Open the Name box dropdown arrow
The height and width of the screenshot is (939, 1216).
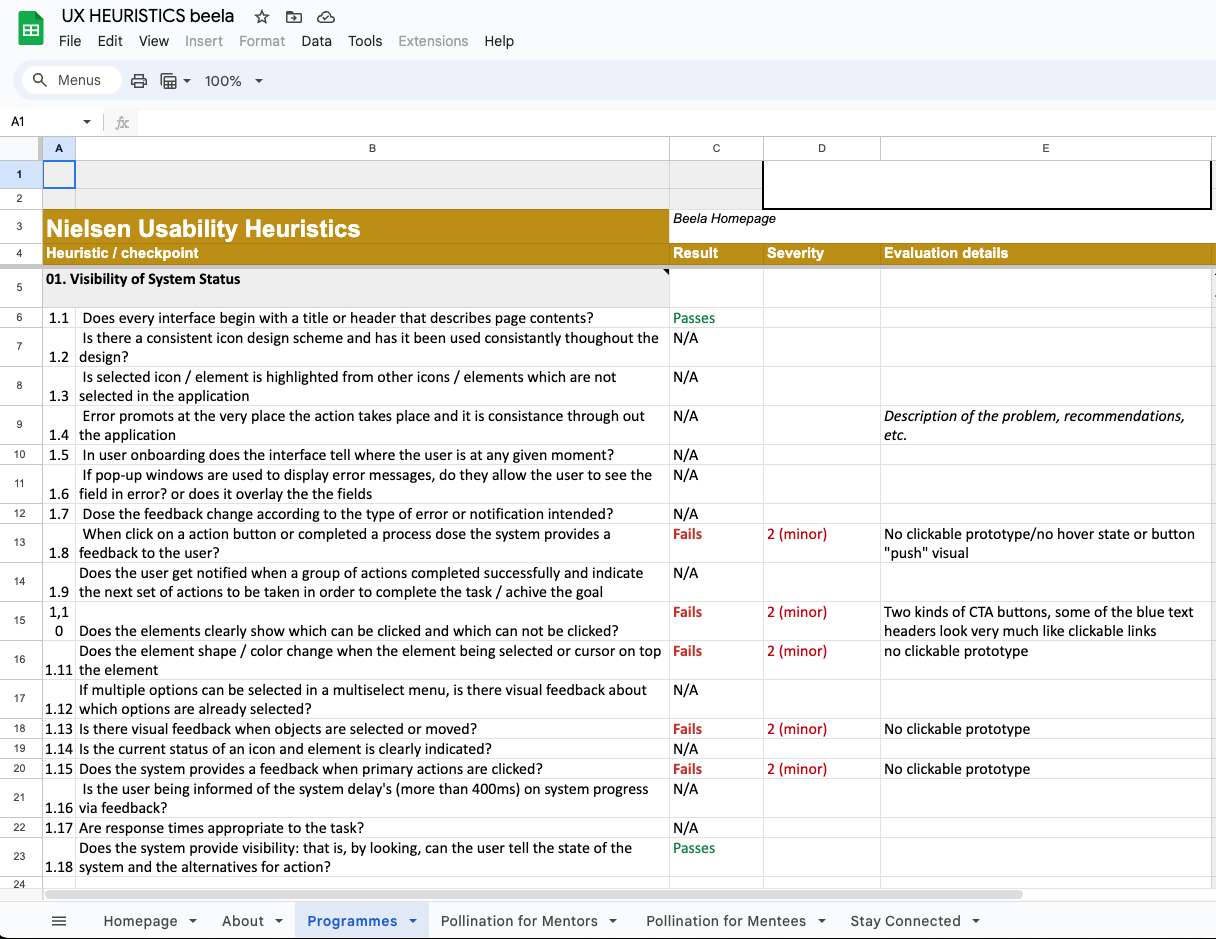pos(87,122)
